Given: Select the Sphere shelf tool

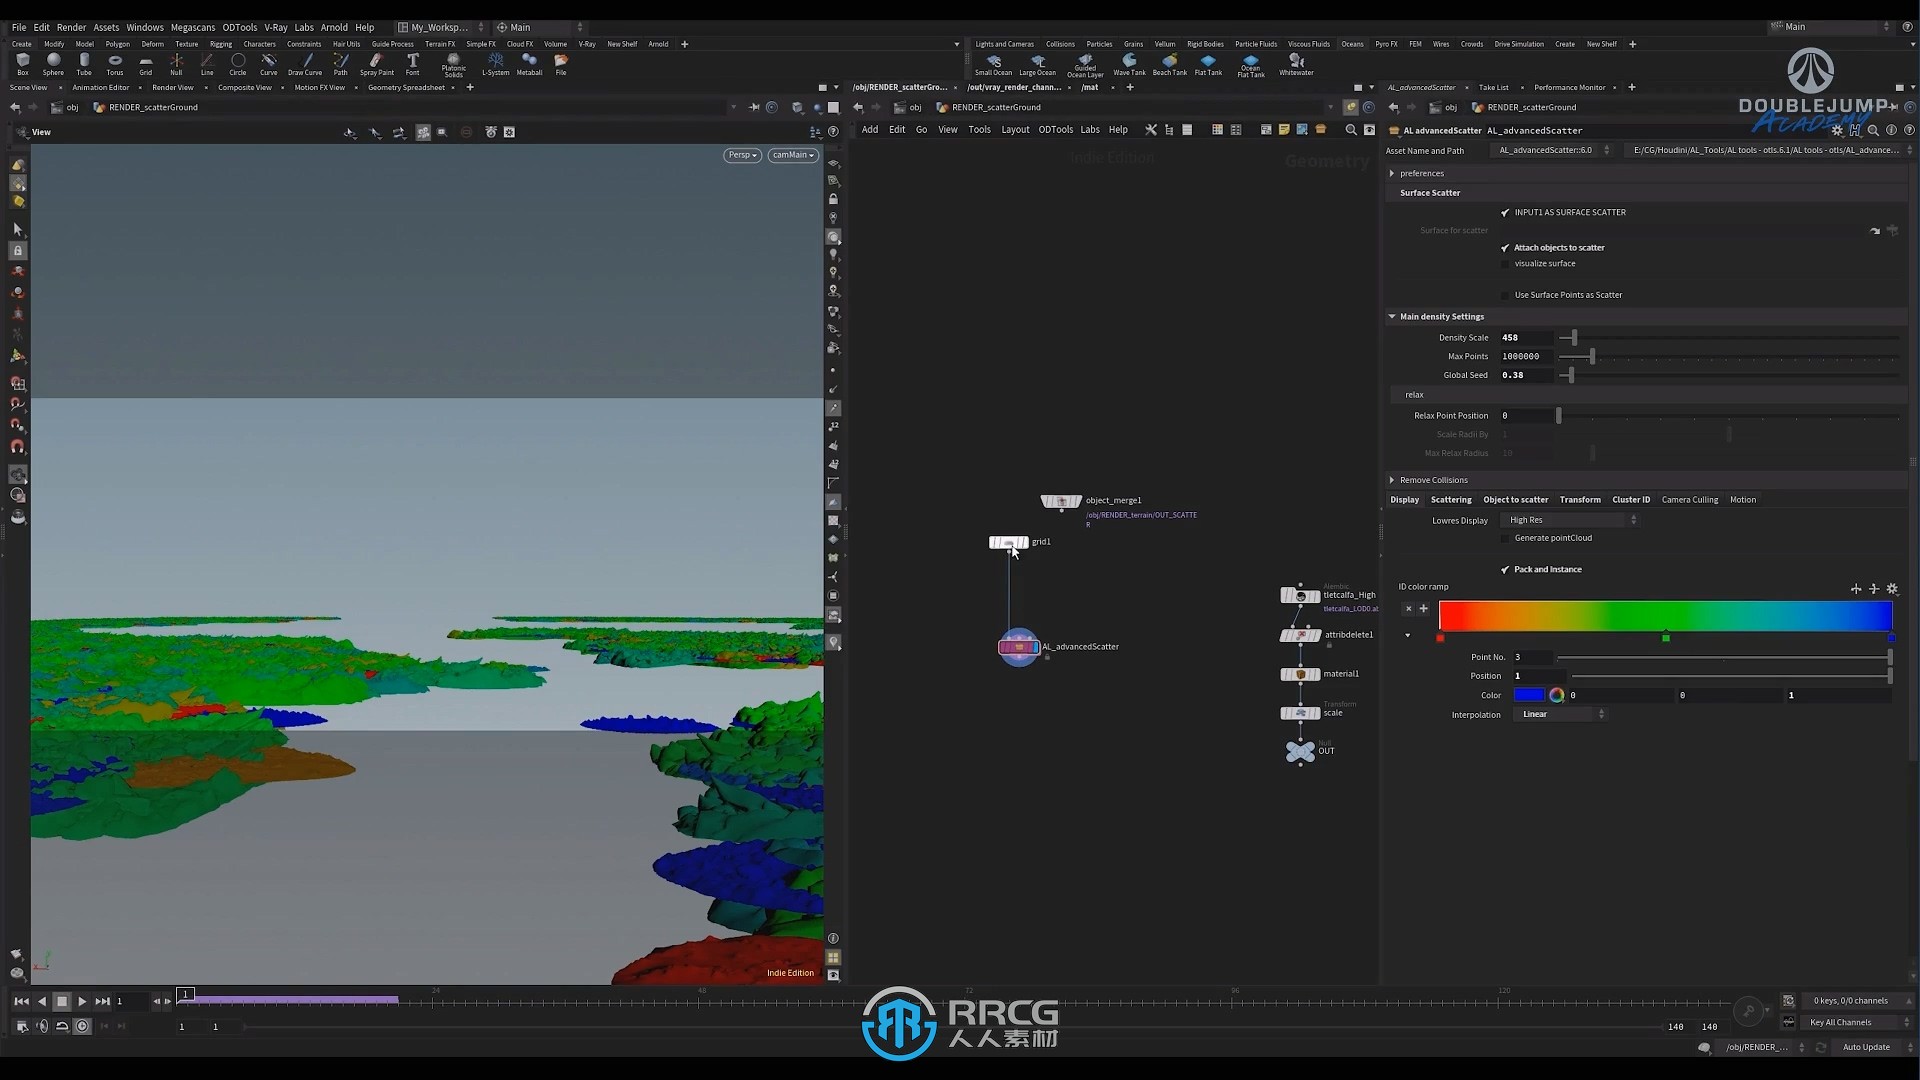Looking at the screenshot, I should (53, 64).
